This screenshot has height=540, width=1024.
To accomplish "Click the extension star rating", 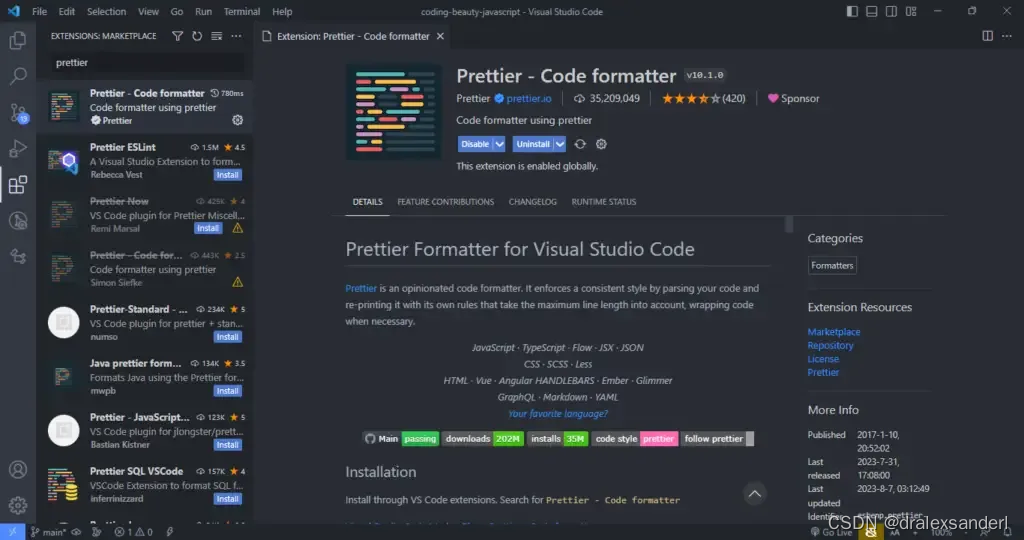I will [703, 99].
